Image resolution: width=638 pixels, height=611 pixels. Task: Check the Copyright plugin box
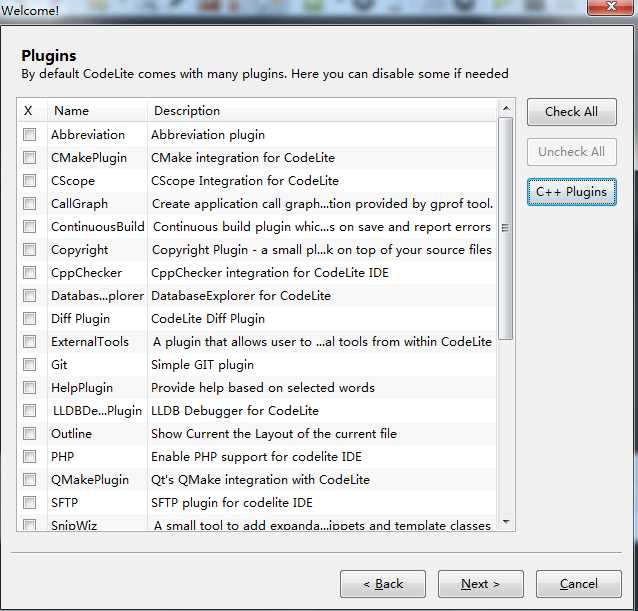click(x=29, y=249)
